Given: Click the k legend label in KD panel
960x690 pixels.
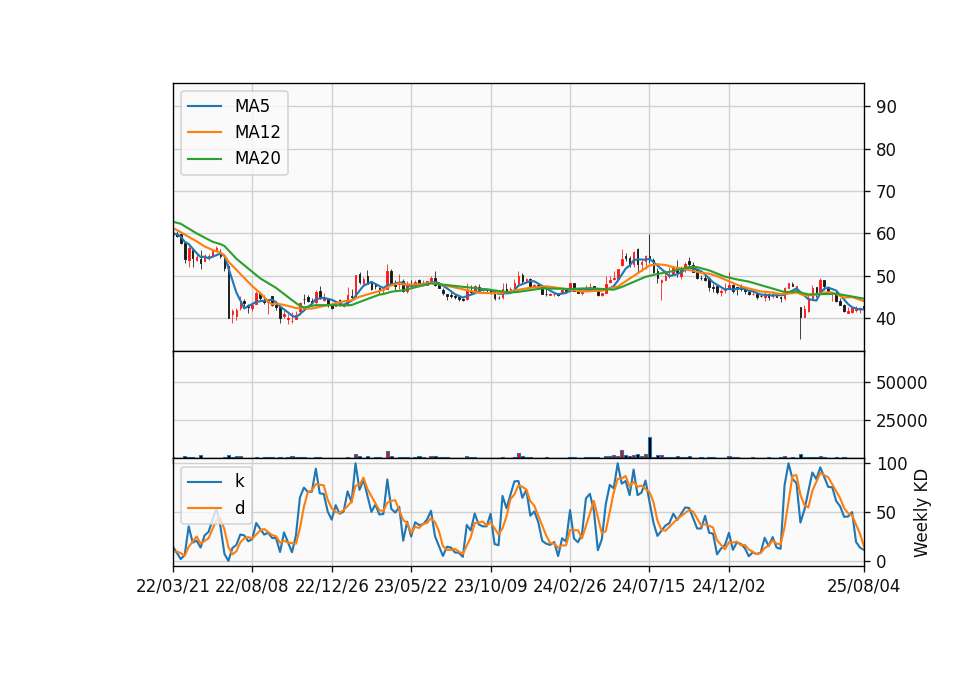Looking at the screenshot, I should (239, 481).
